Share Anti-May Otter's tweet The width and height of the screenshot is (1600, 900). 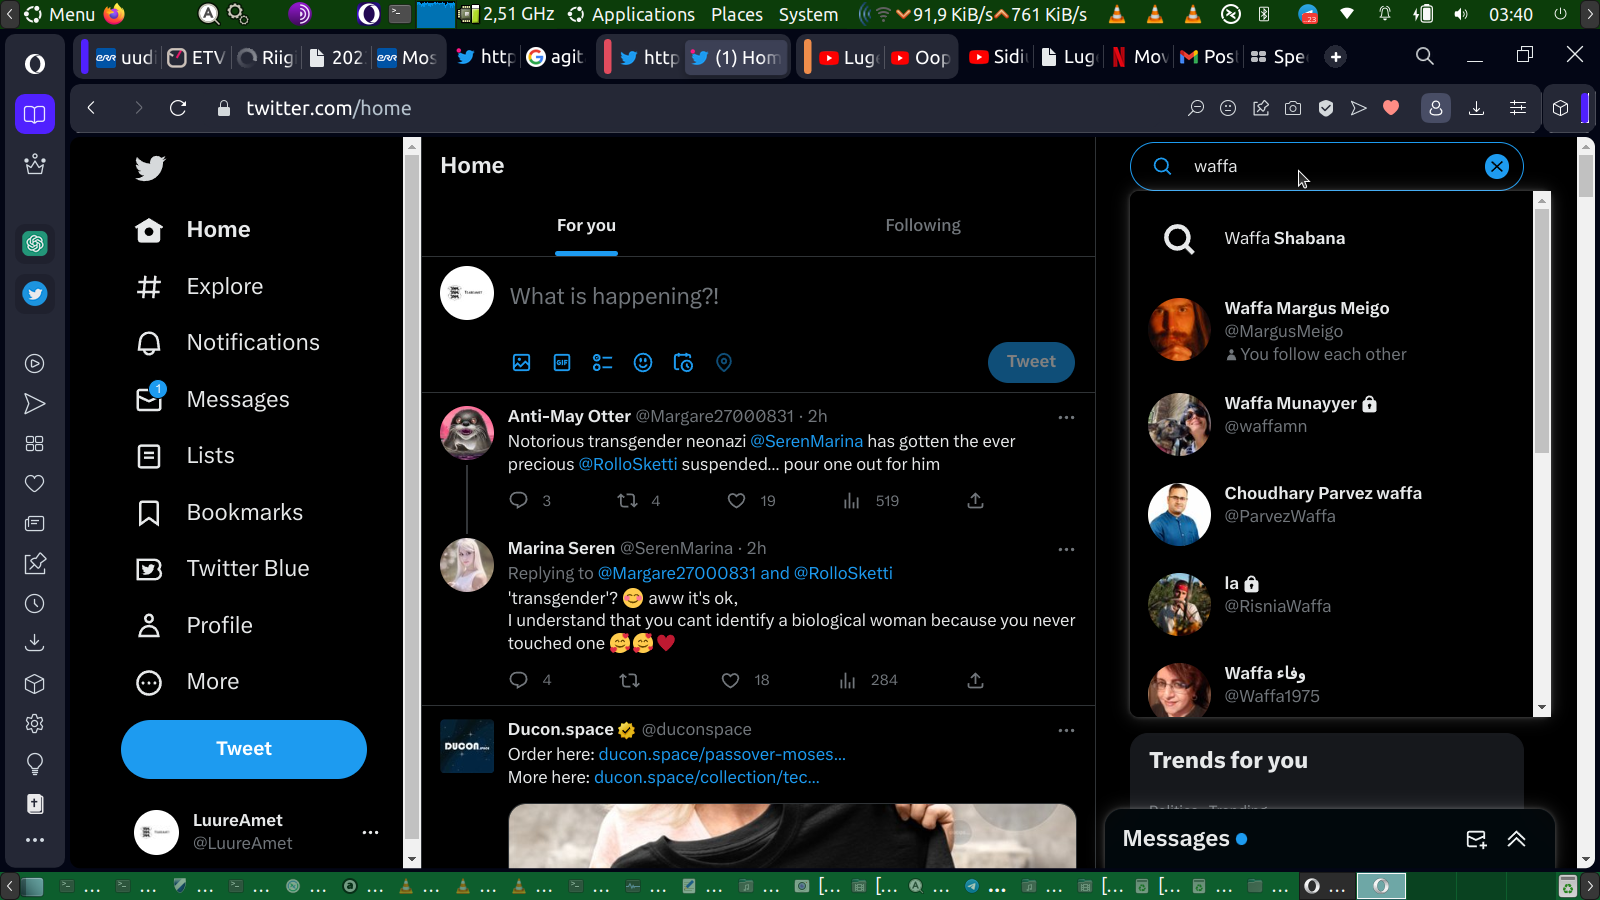(975, 500)
